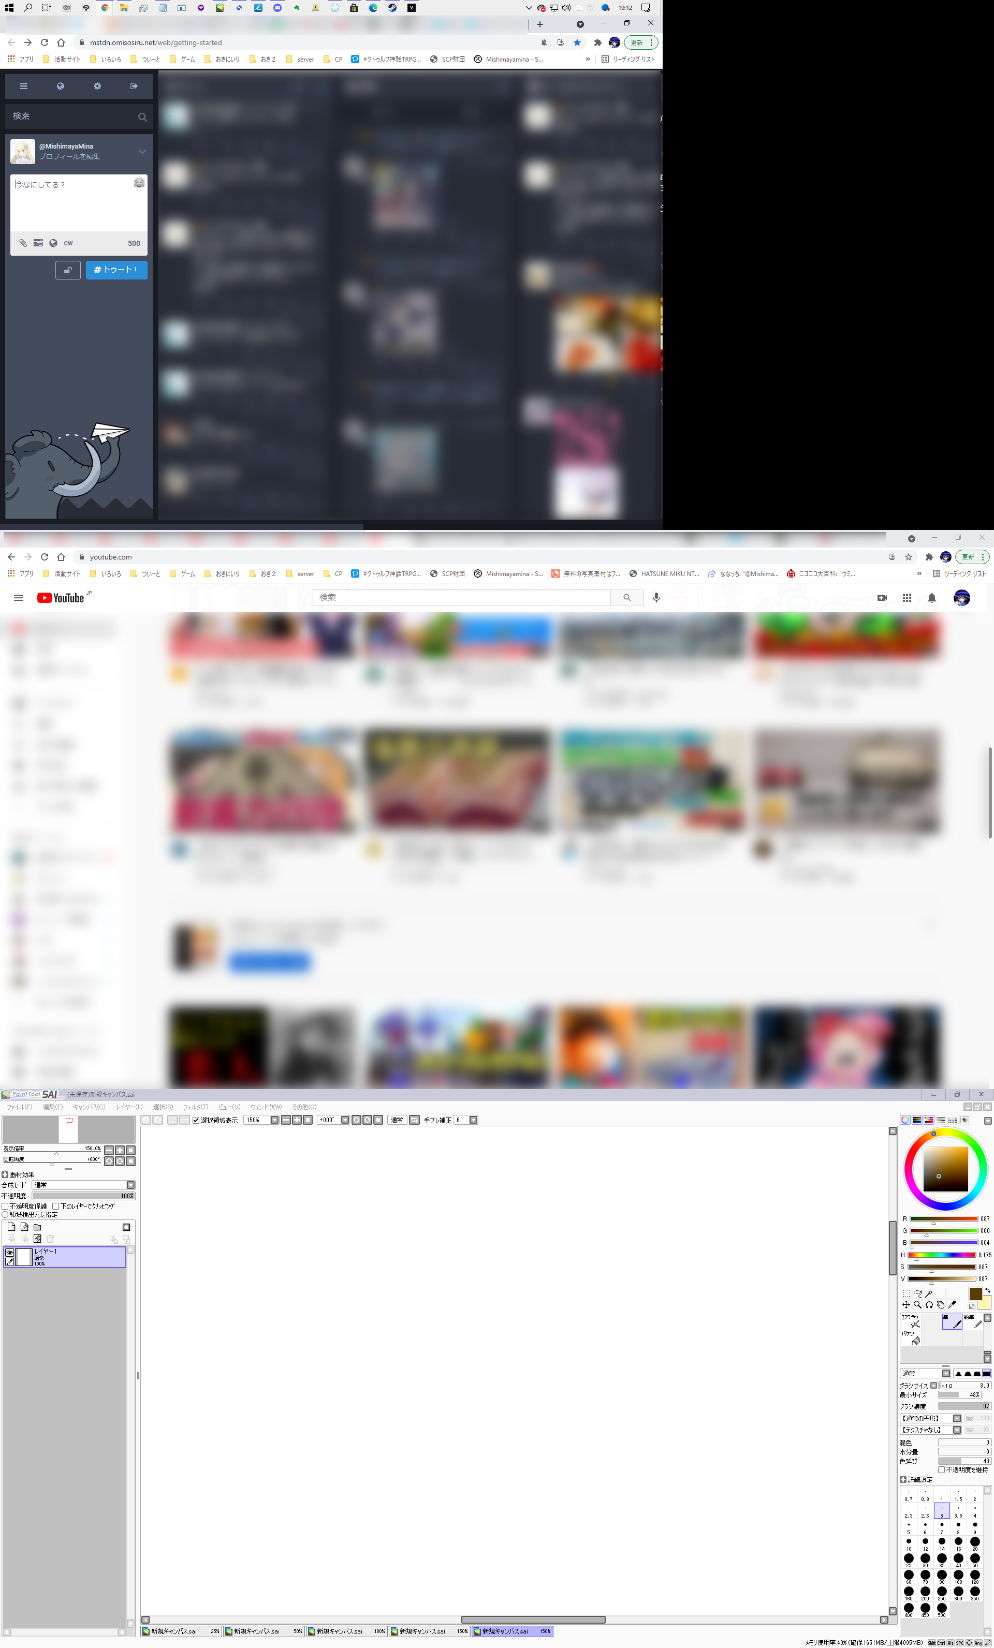Image resolution: width=994 pixels, height=1648 pixels.
Task: Attach a file to the toot with the paperclip
Action: point(23,243)
